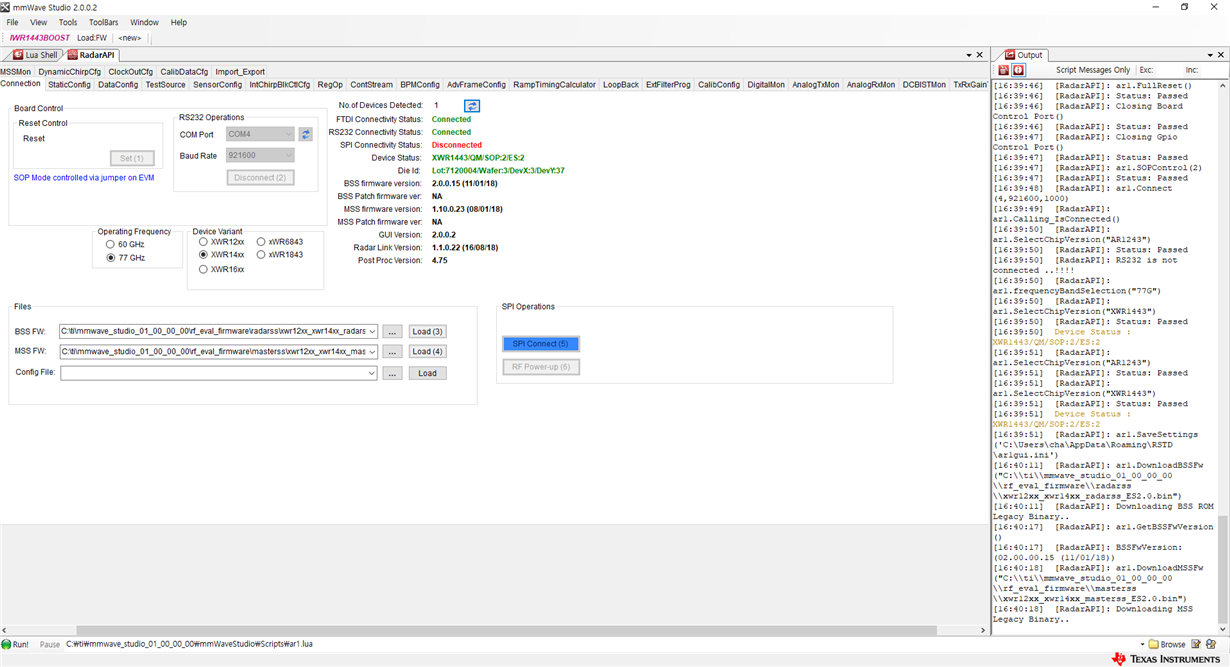Open the View menu
This screenshot has height=667, width=1230.
(x=38, y=22)
